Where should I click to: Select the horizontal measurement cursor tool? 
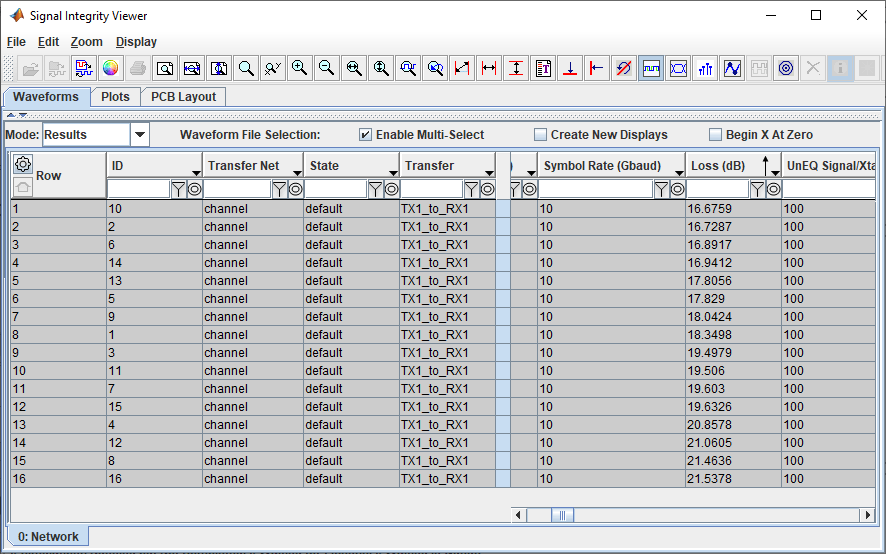click(x=489, y=68)
